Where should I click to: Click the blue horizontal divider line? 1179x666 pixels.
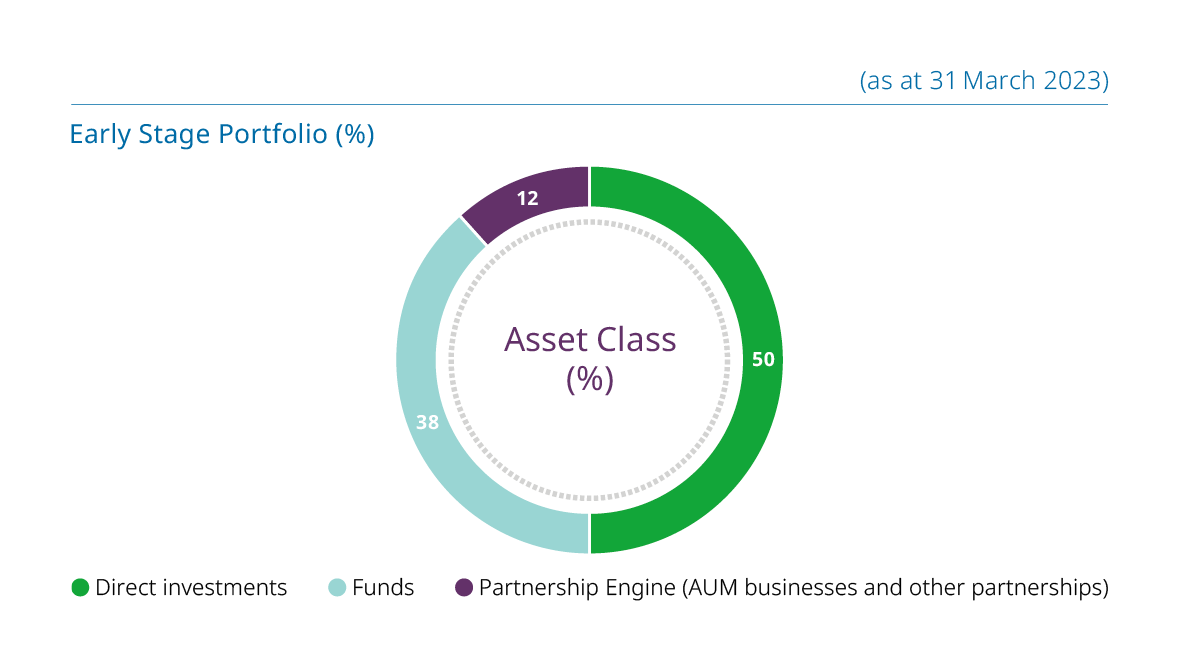point(590,104)
